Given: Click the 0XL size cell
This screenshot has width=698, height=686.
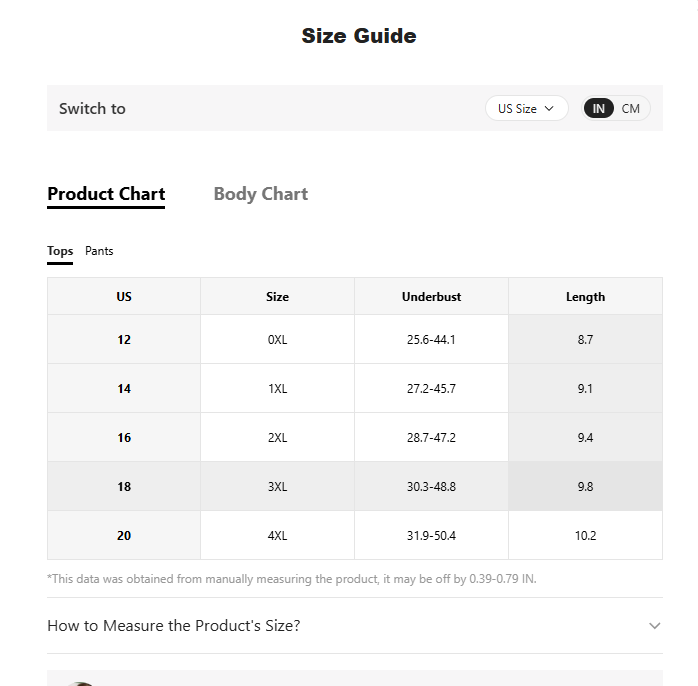Looking at the screenshot, I should (277, 339).
